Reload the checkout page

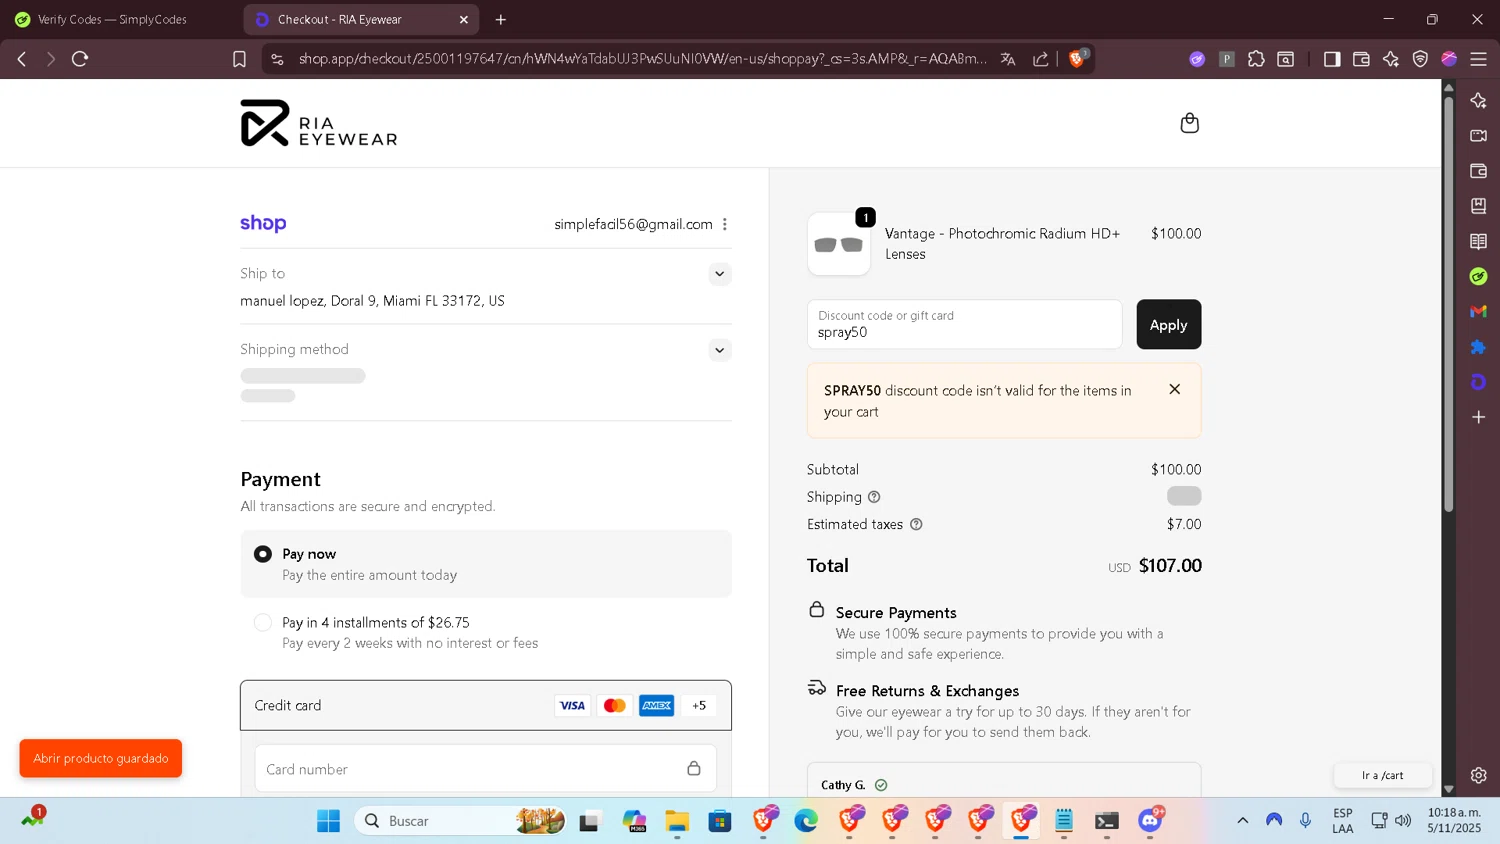(80, 59)
